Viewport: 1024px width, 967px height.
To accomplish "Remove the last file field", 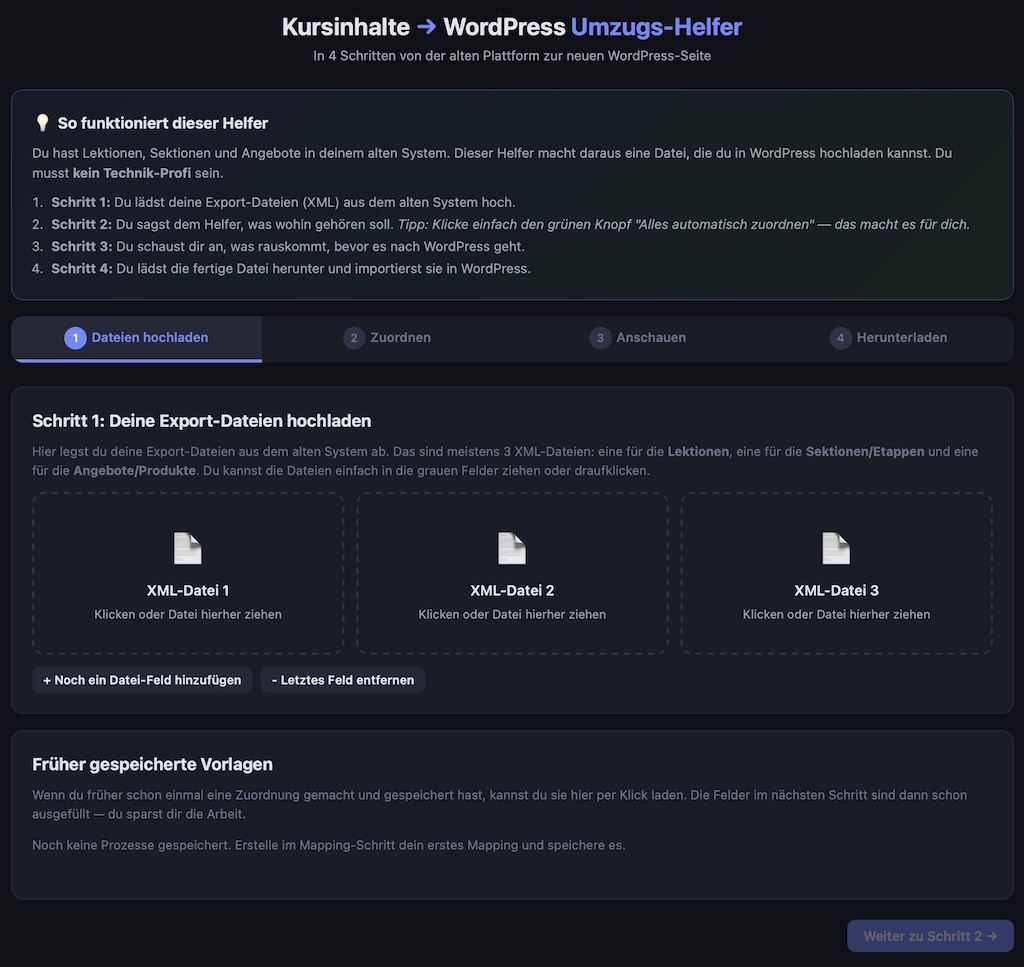I will tap(343, 680).
